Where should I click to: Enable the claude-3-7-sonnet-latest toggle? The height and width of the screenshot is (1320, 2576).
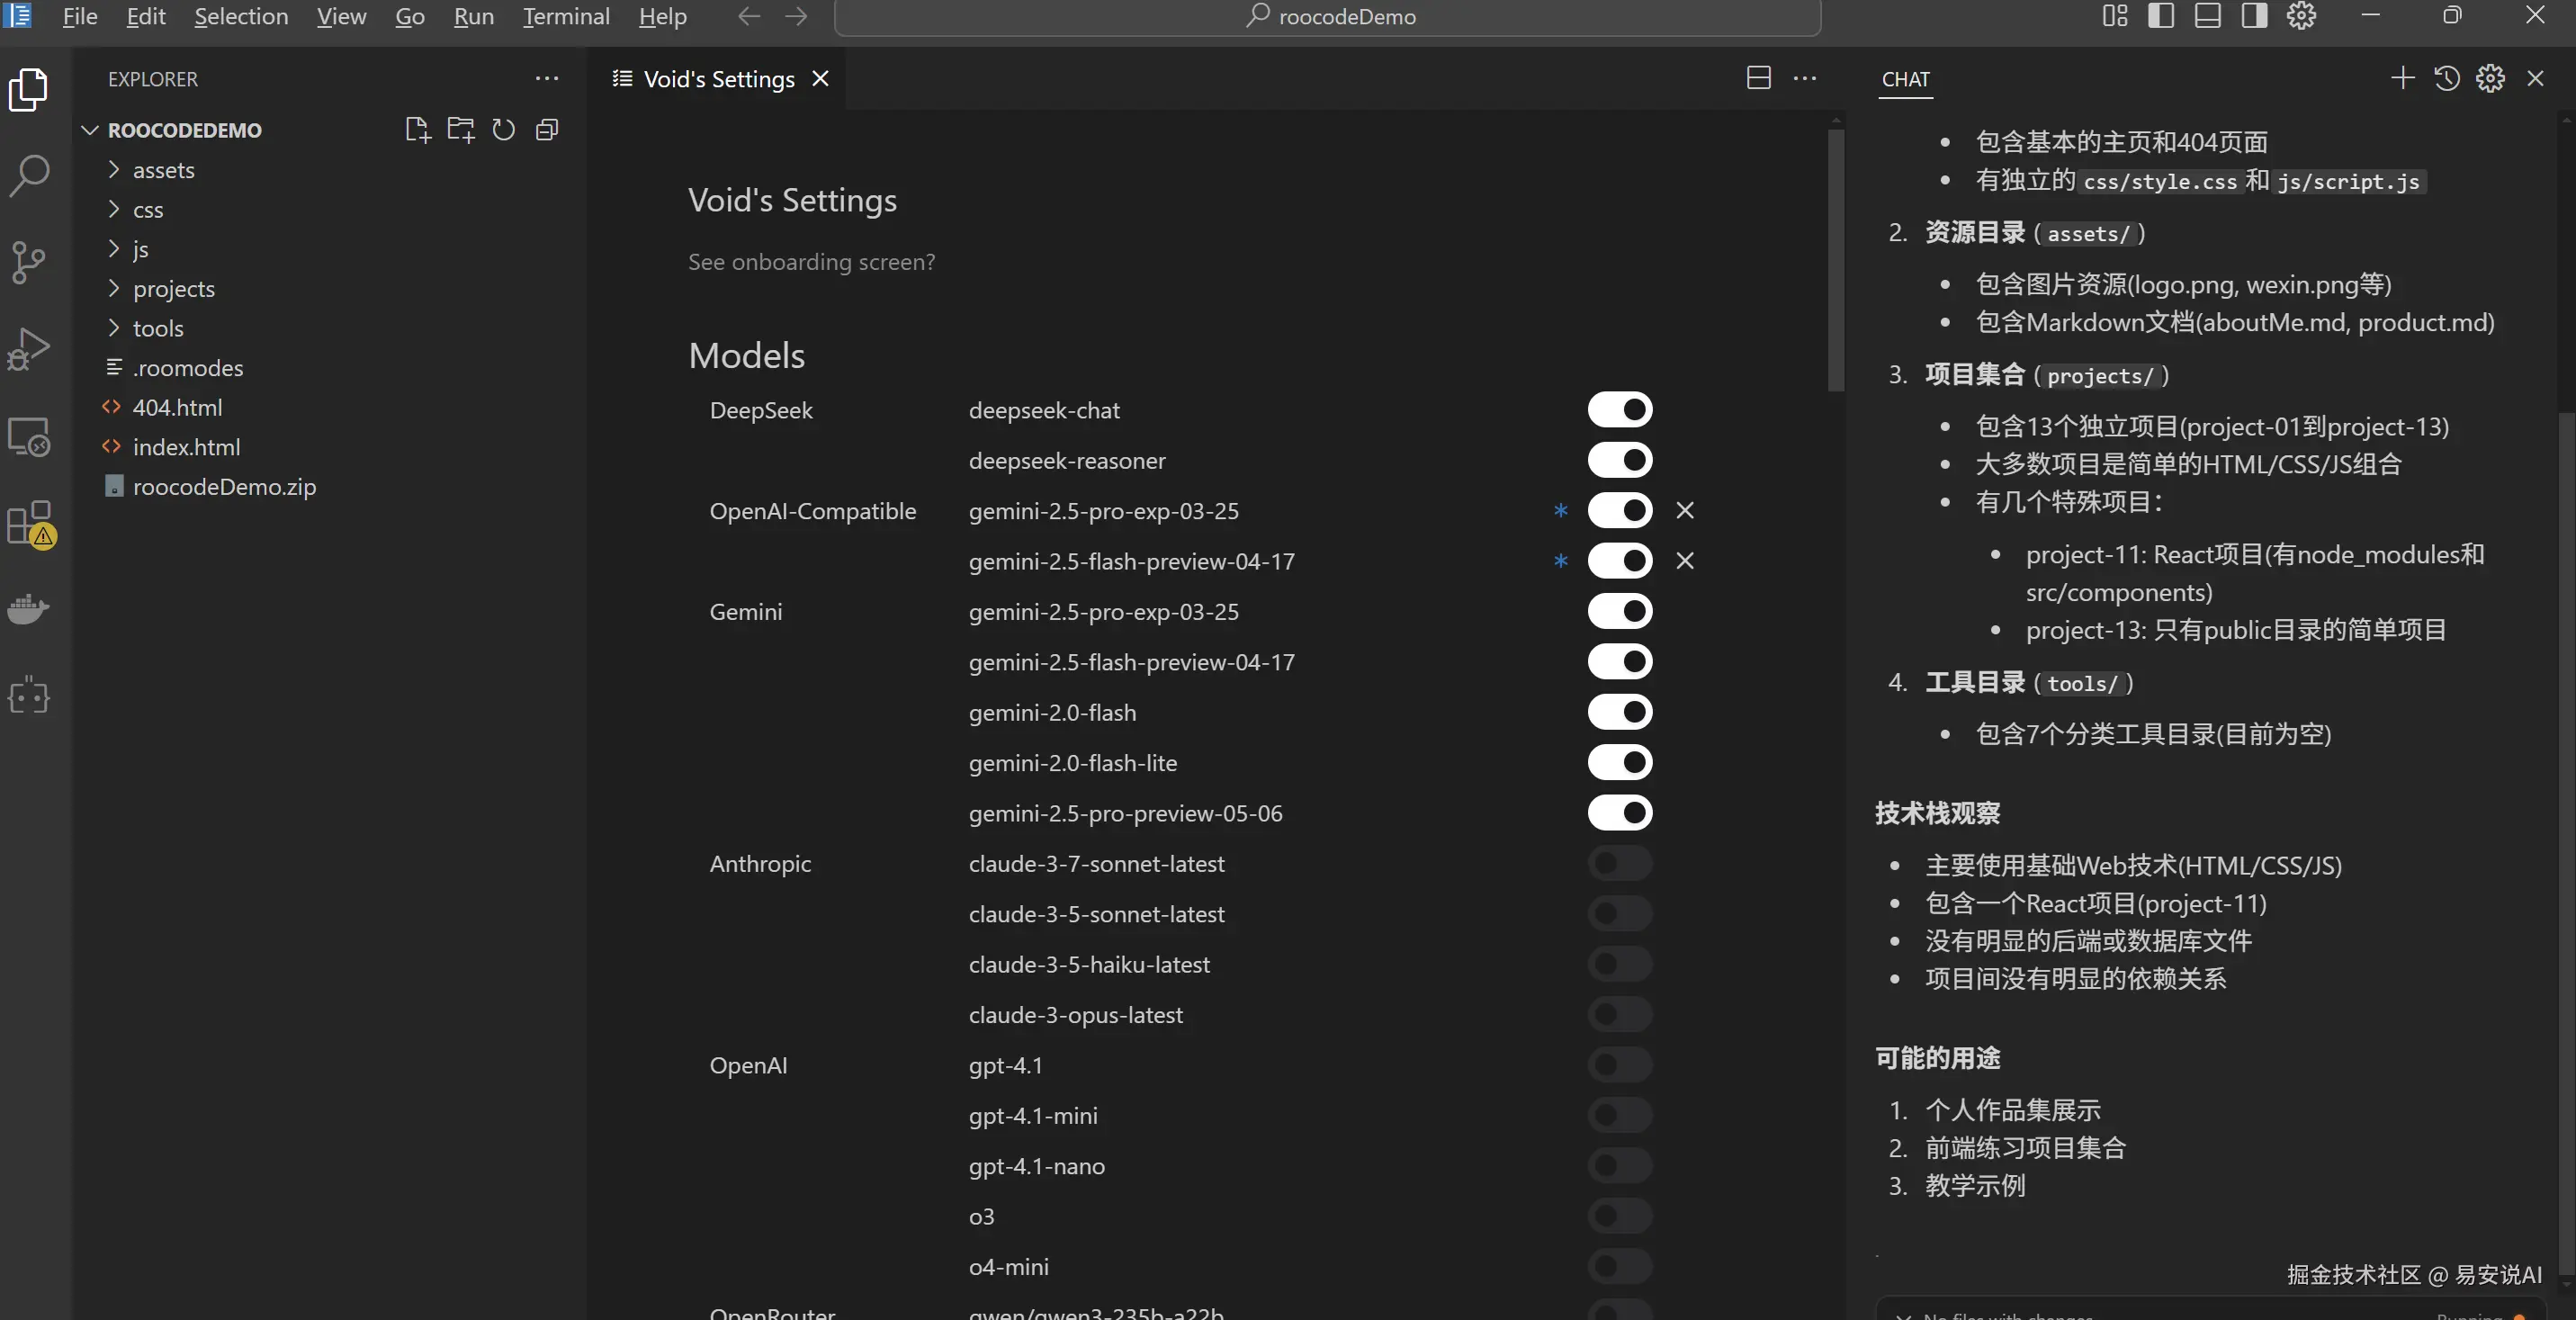1619,863
